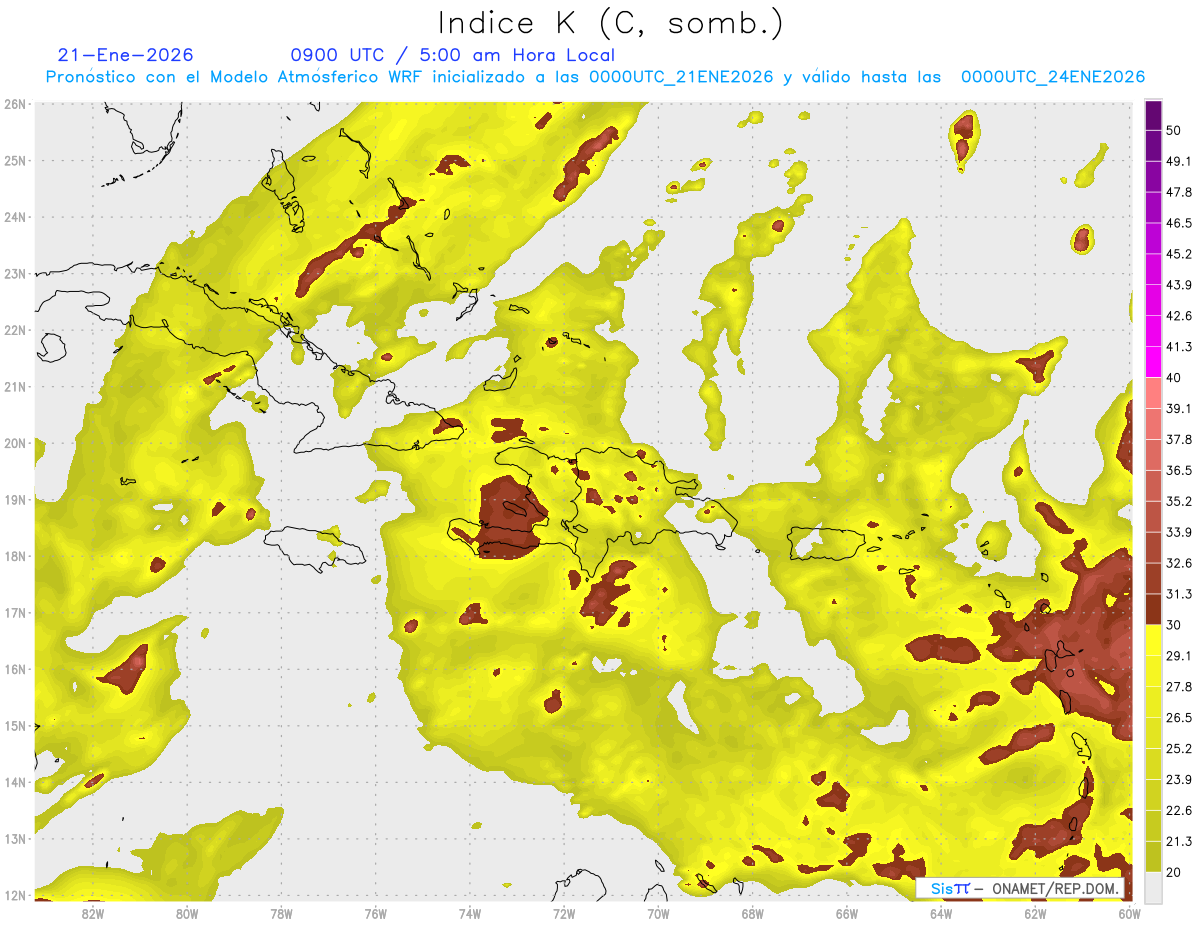Click the latitude axis label "14N"
1200x927 pixels.
15,782
